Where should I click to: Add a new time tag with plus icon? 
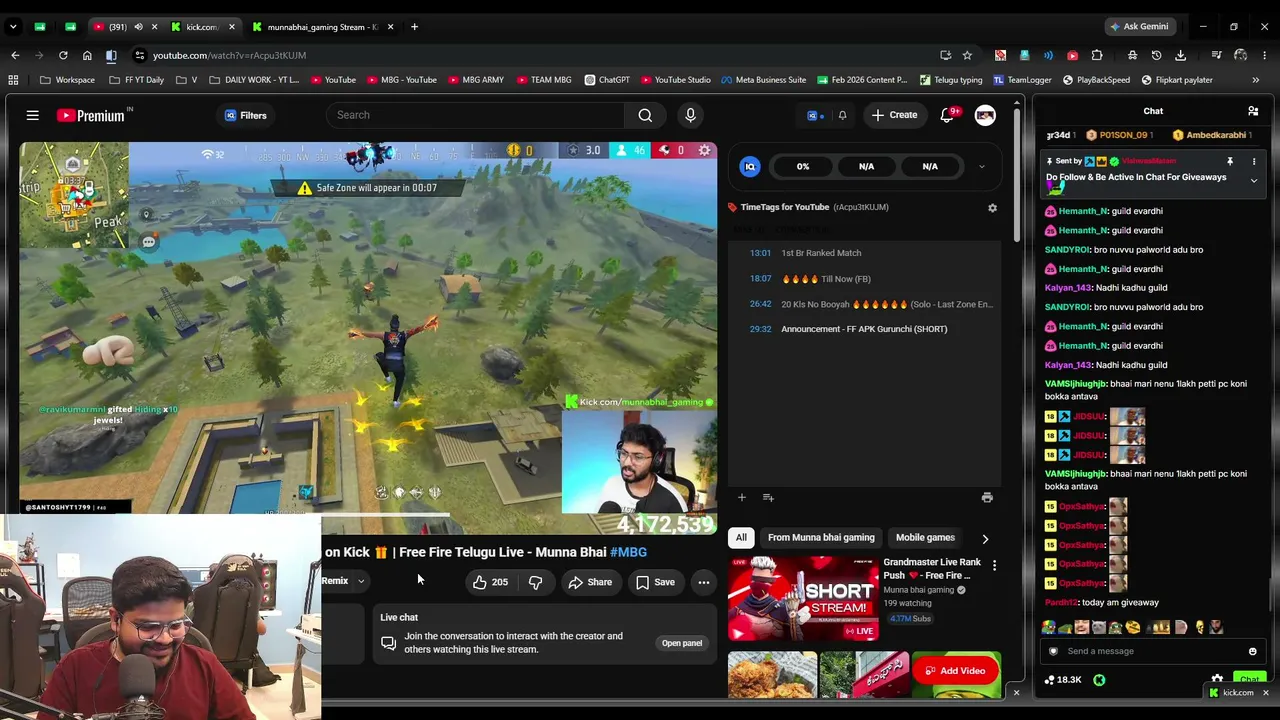[x=742, y=498]
